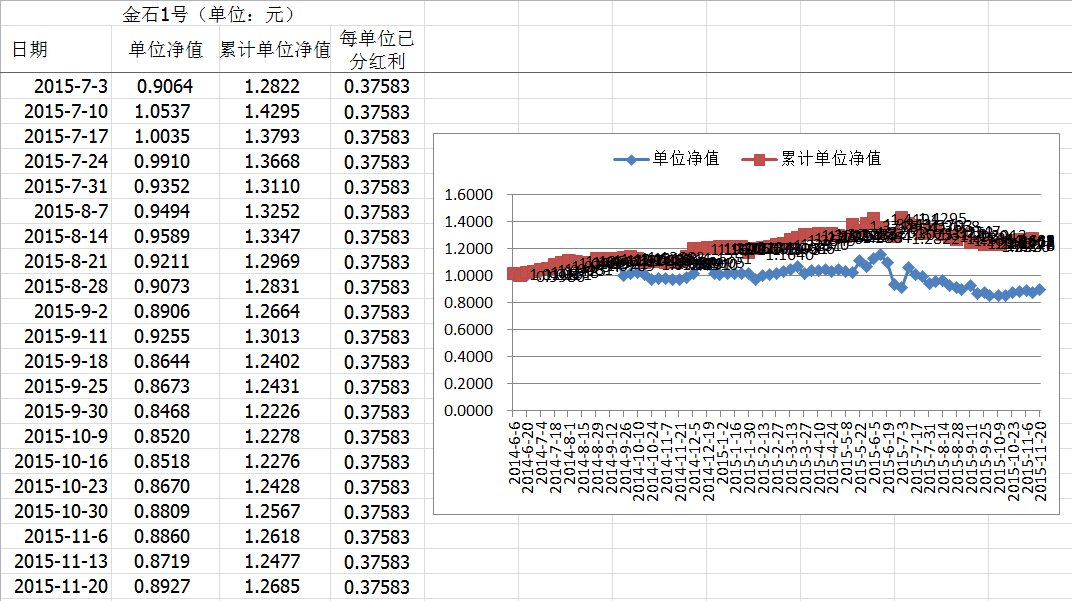The height and width of the screenshot is (601, 1072).
Task: Click the title cell 金石1号（单位：元）
Action: 208,14
